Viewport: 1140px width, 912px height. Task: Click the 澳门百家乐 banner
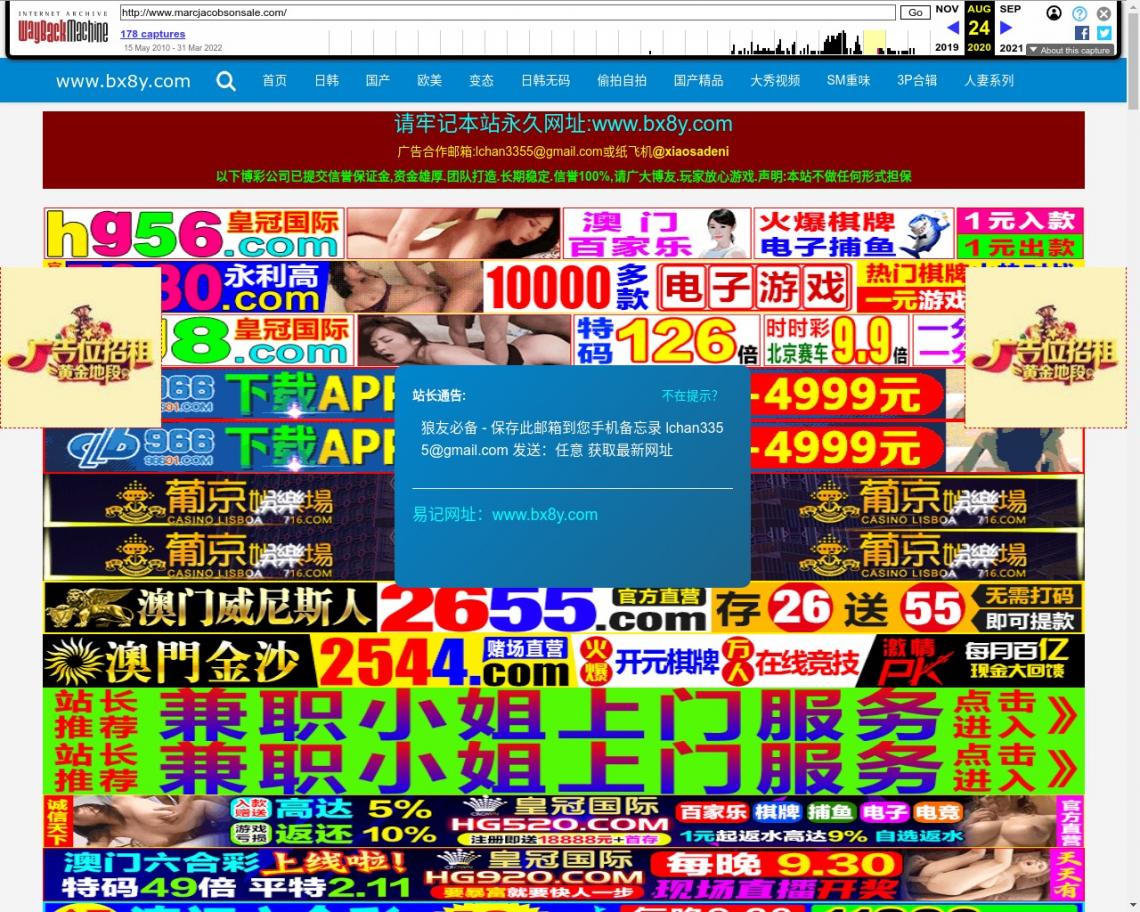(x=657, y=233)
